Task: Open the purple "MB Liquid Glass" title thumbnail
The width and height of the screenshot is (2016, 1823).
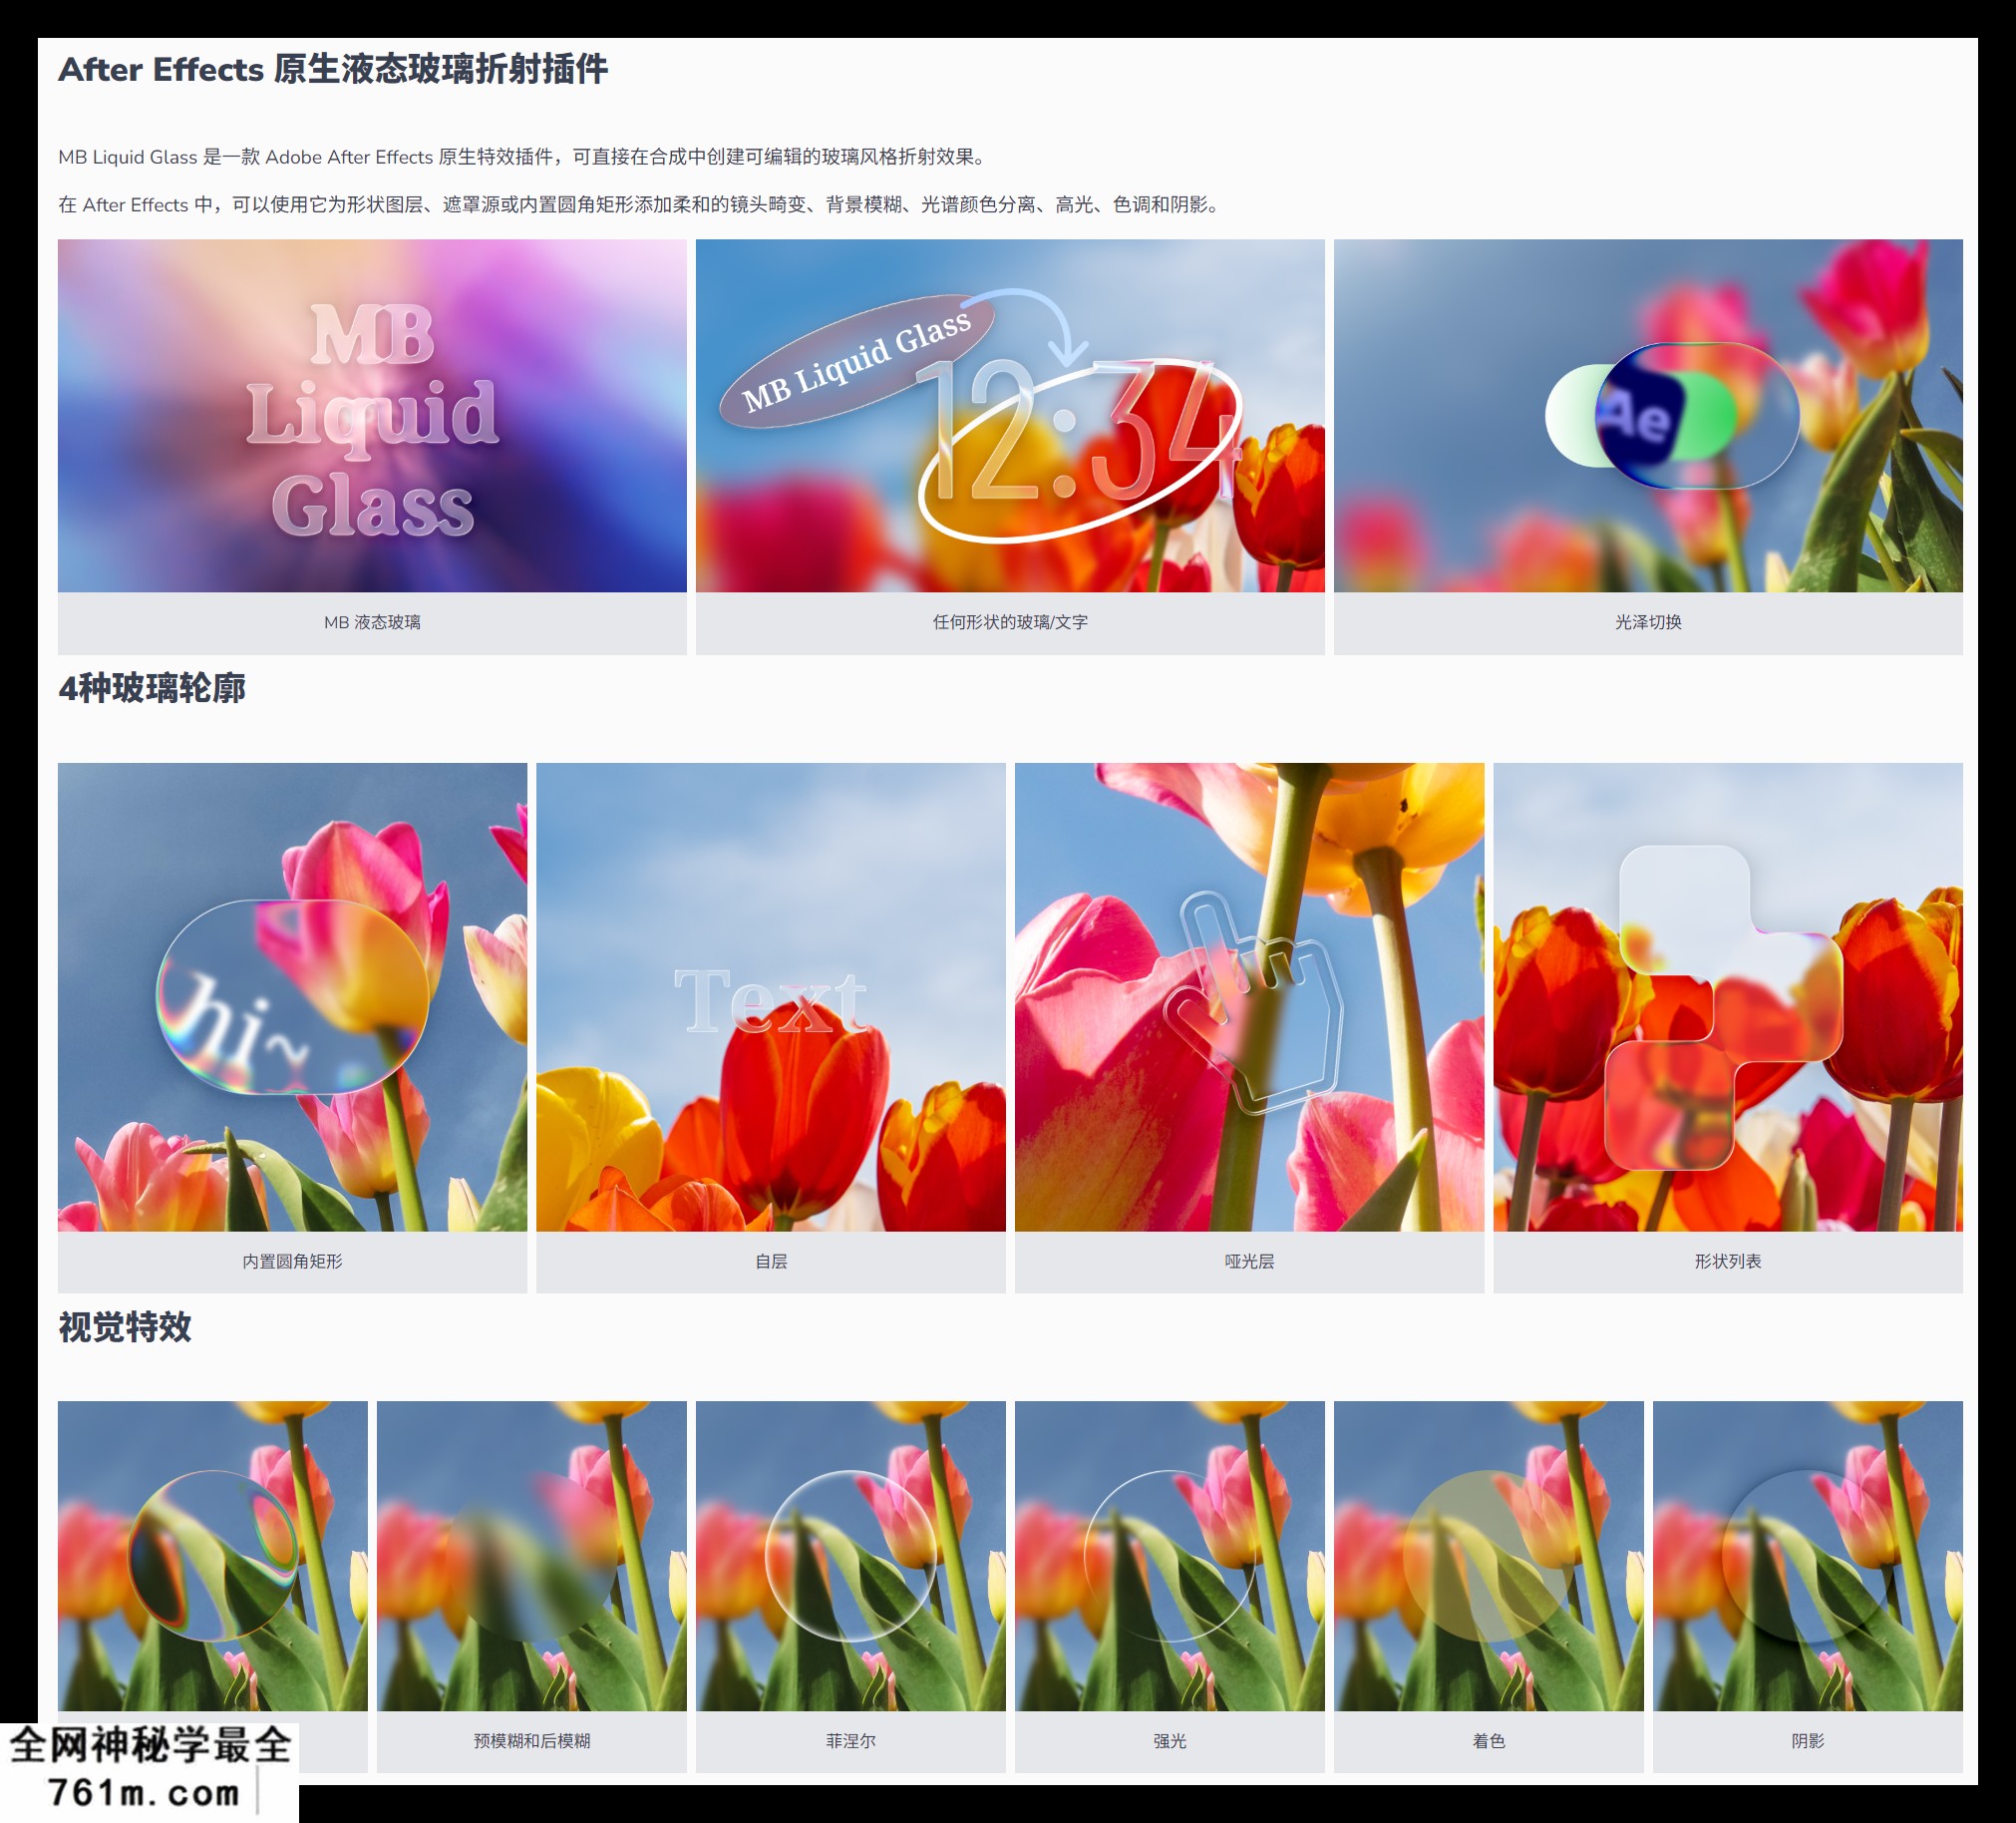Action: pos(372,415)
